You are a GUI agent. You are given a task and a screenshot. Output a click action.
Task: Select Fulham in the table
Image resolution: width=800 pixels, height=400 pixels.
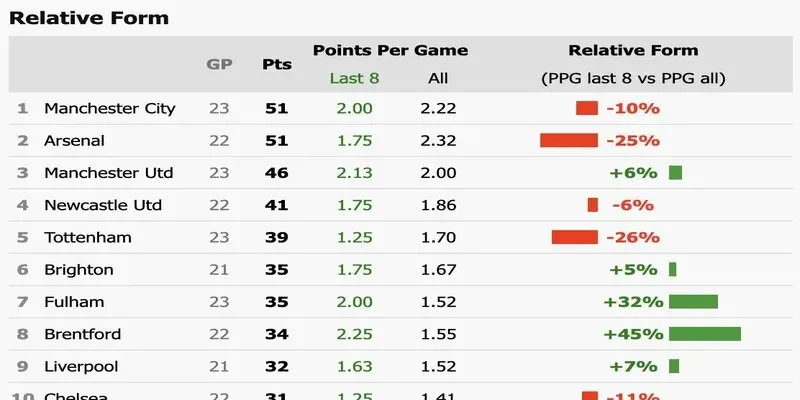(74, 301)
